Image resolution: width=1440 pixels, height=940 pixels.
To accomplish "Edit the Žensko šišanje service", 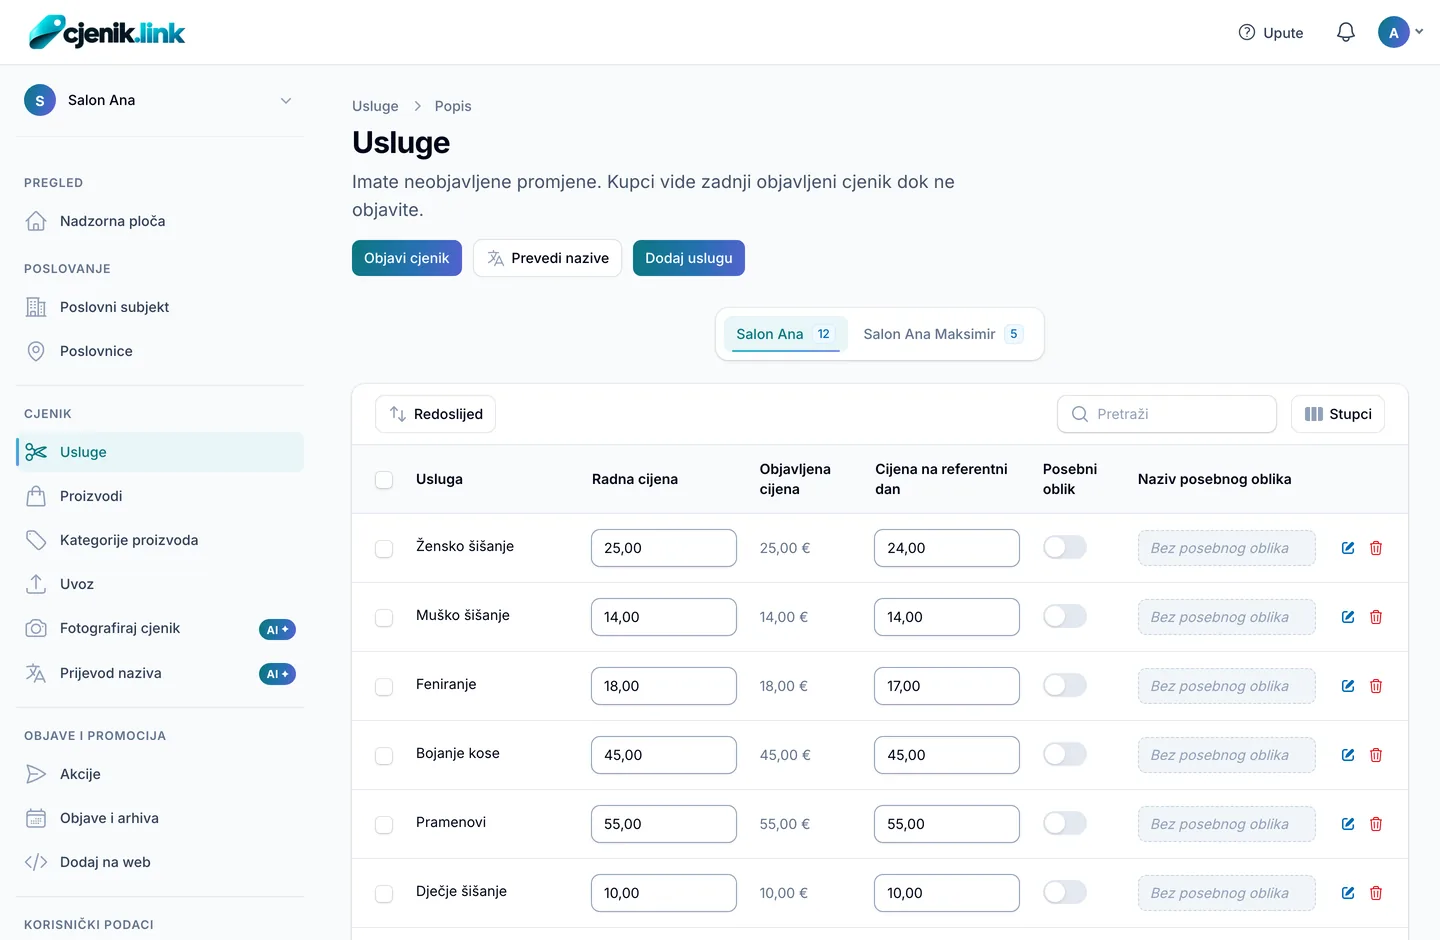I will tap(1348, 548).
